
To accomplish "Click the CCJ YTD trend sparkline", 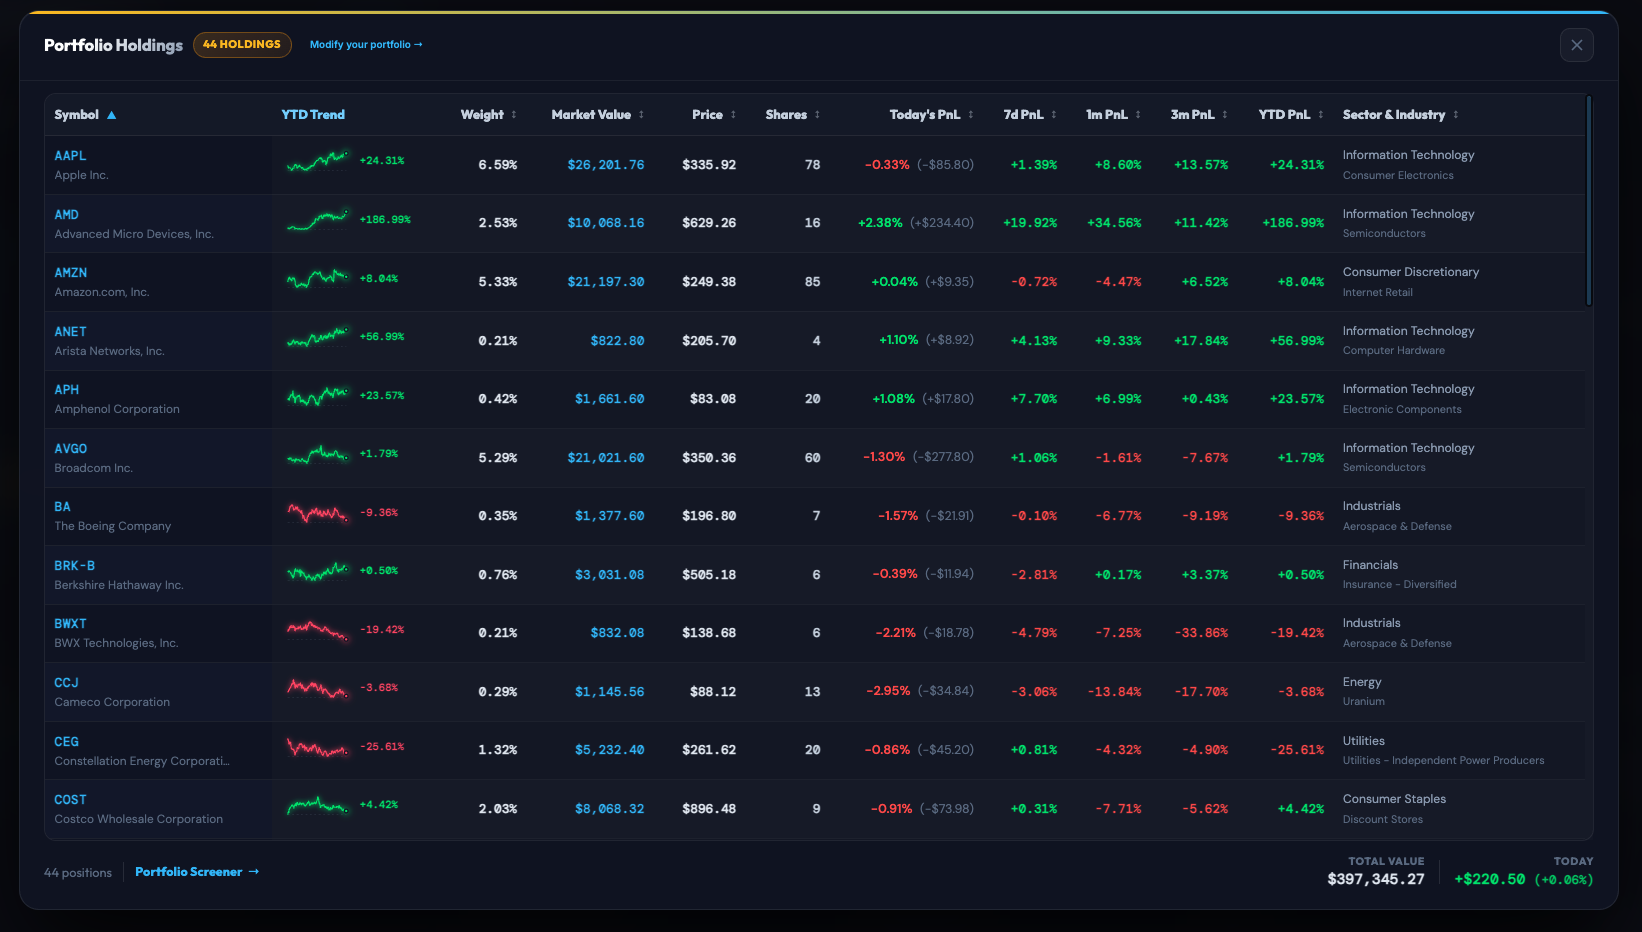I will (x=318, y=688).
